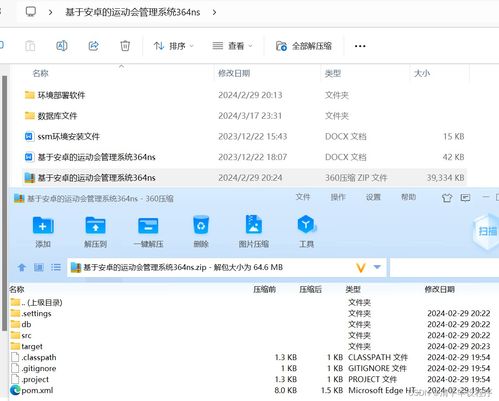Open the 设置 settings menu

pyautogui.click(x=373, y=197)
